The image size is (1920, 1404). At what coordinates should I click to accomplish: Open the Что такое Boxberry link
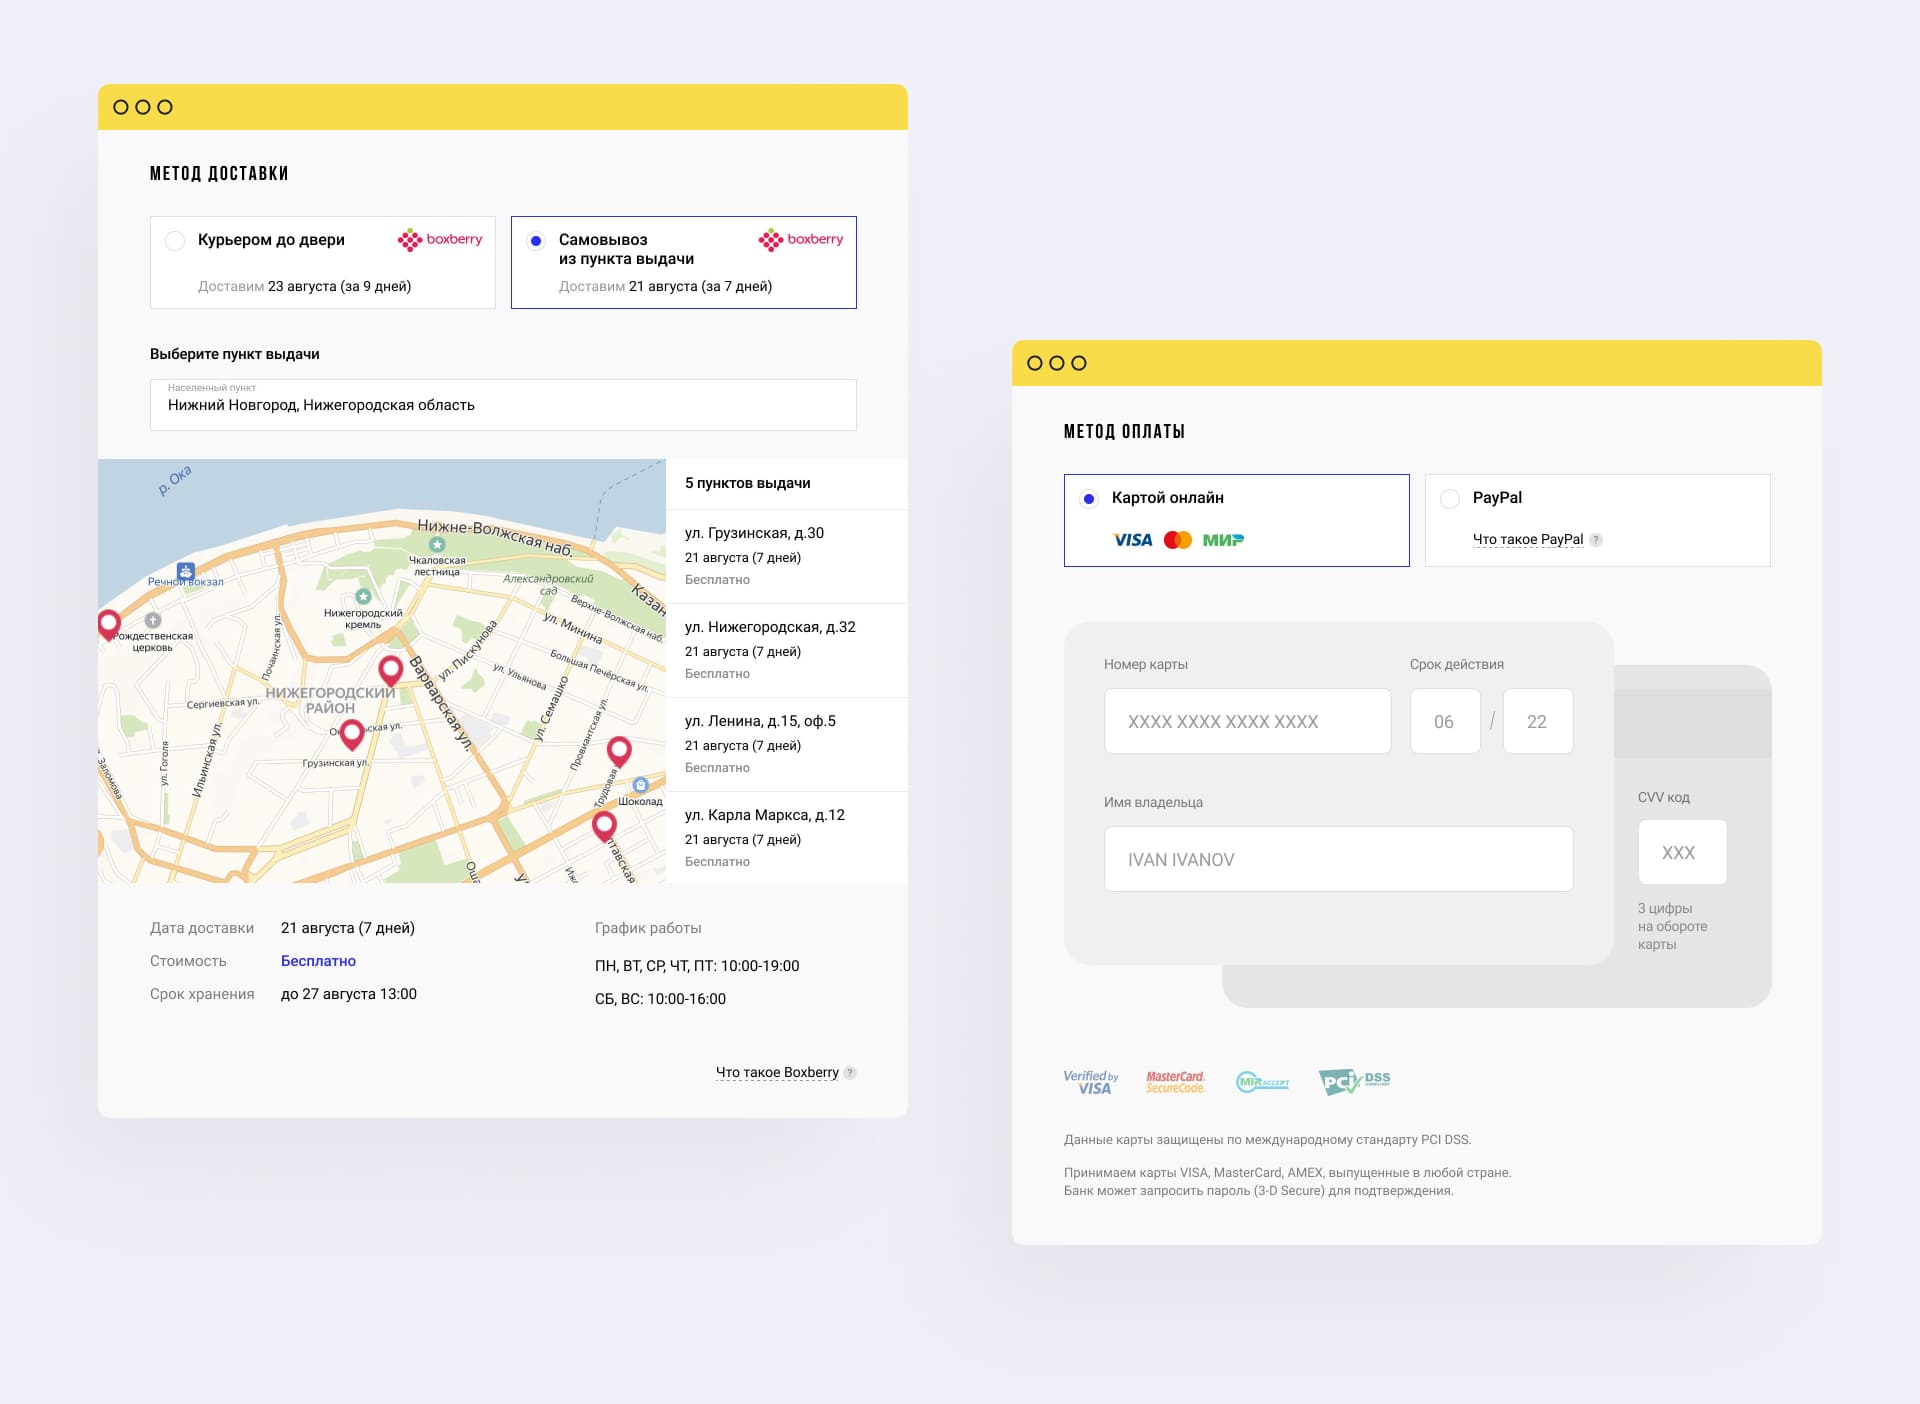coord(777,1072)
